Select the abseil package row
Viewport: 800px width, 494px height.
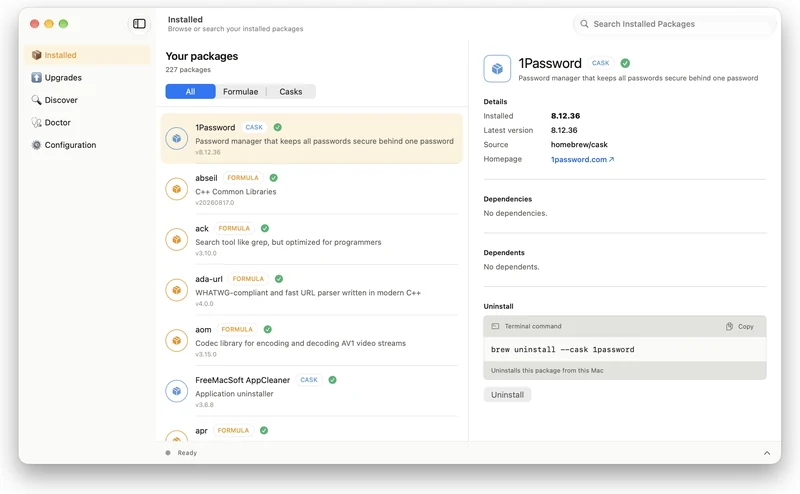[312, 189]
